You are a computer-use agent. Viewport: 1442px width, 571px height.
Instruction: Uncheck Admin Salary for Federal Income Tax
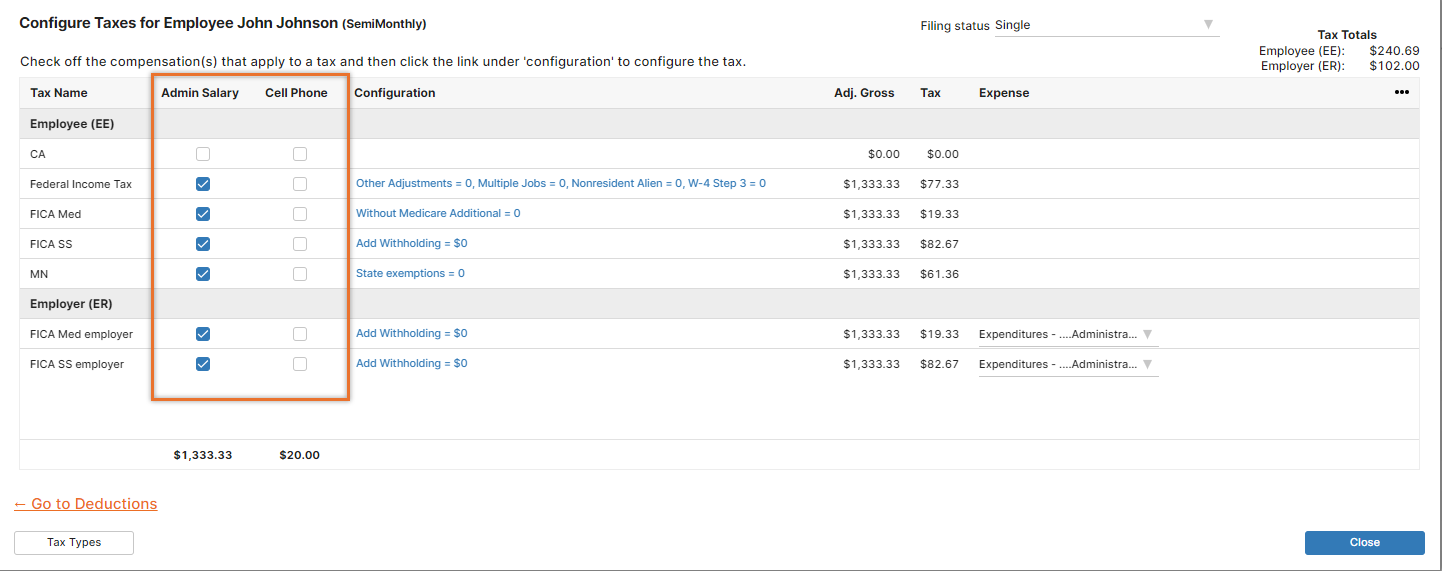pos(203,184)
